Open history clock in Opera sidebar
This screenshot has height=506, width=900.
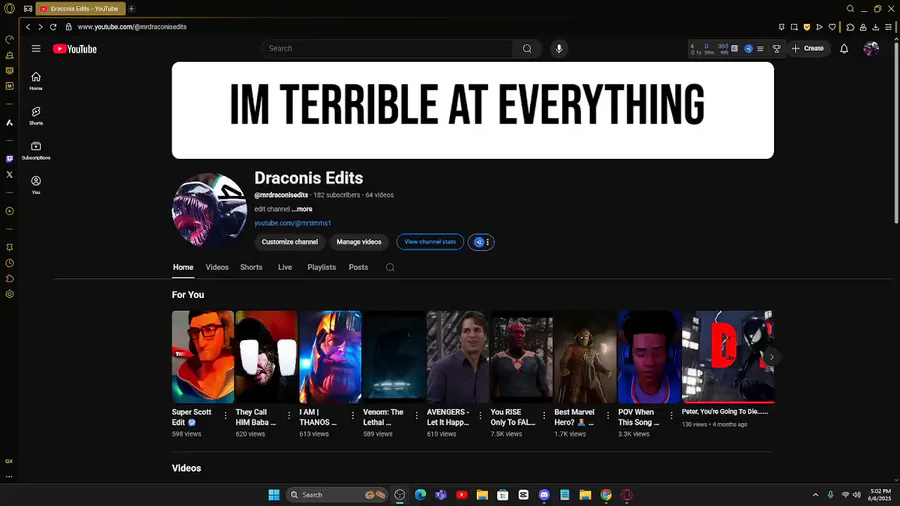pyautogui.click(x=9, y=263)
